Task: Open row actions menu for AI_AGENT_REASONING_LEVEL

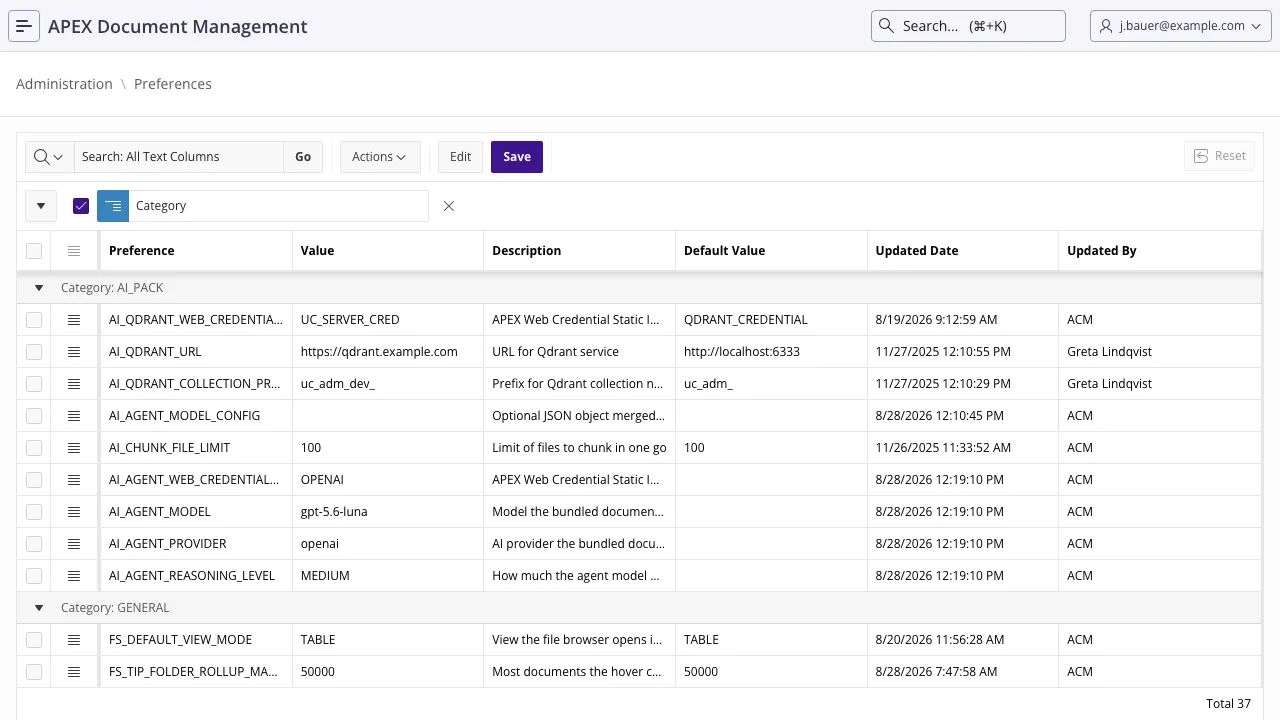Action: point(74,576)
